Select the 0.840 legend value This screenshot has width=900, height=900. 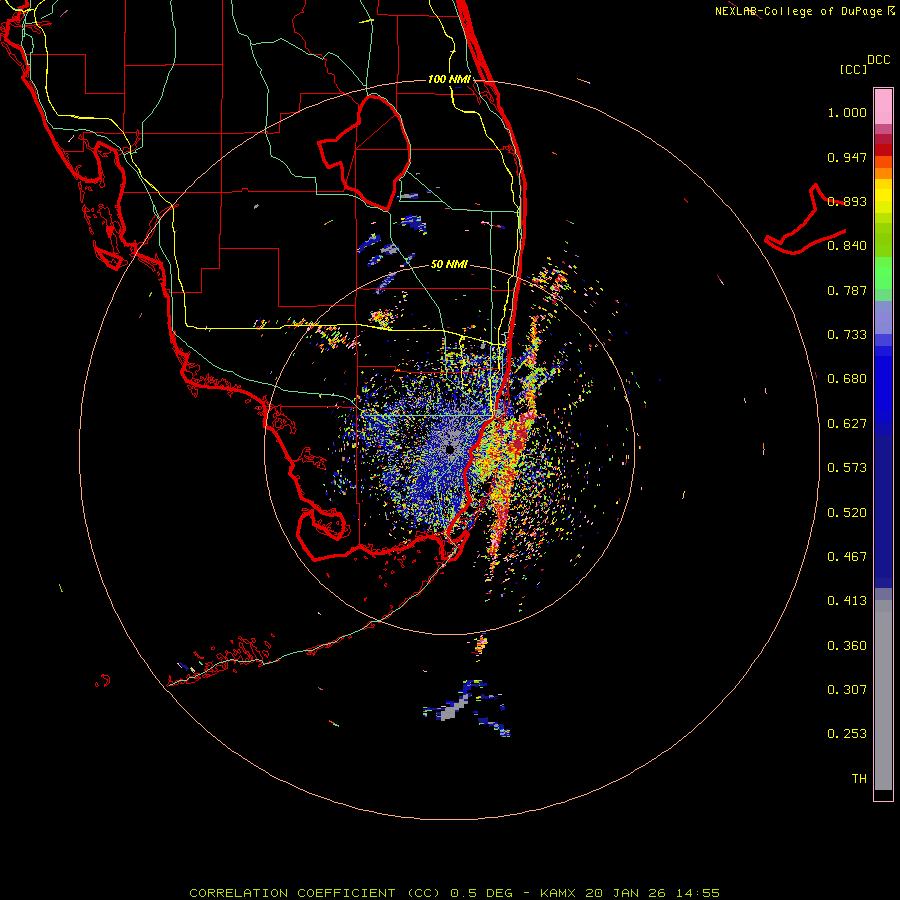[847, 246]
